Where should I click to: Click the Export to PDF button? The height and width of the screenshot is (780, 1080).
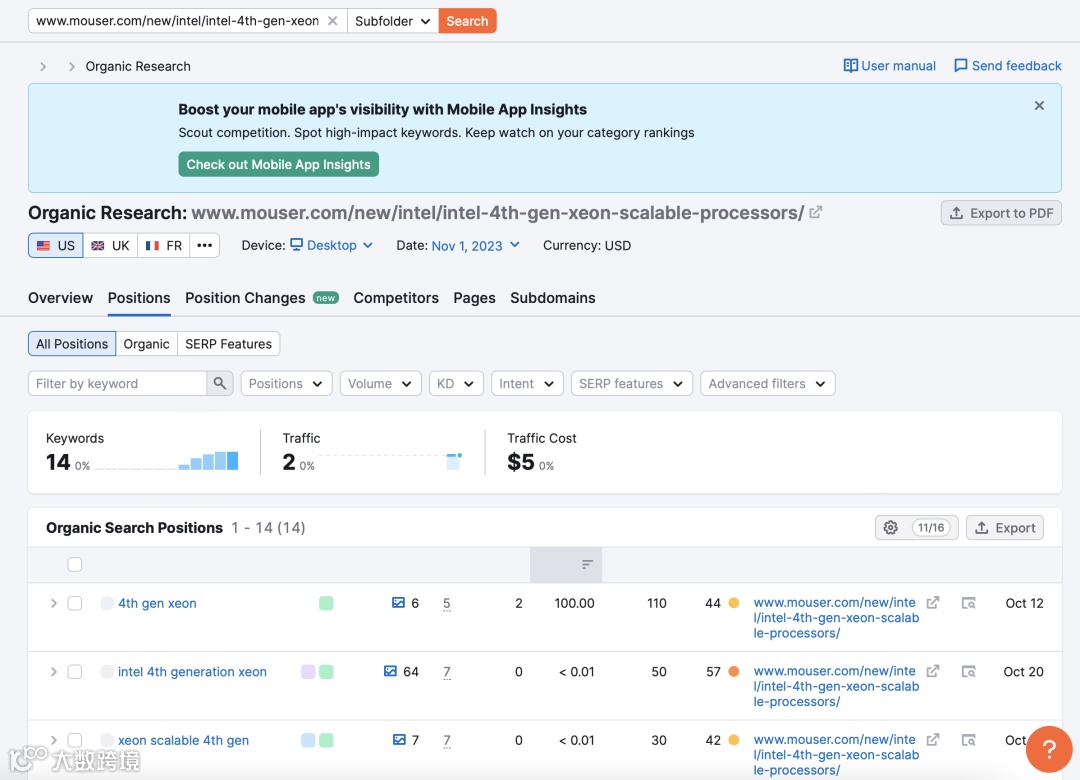click(x=1001, y=213)
